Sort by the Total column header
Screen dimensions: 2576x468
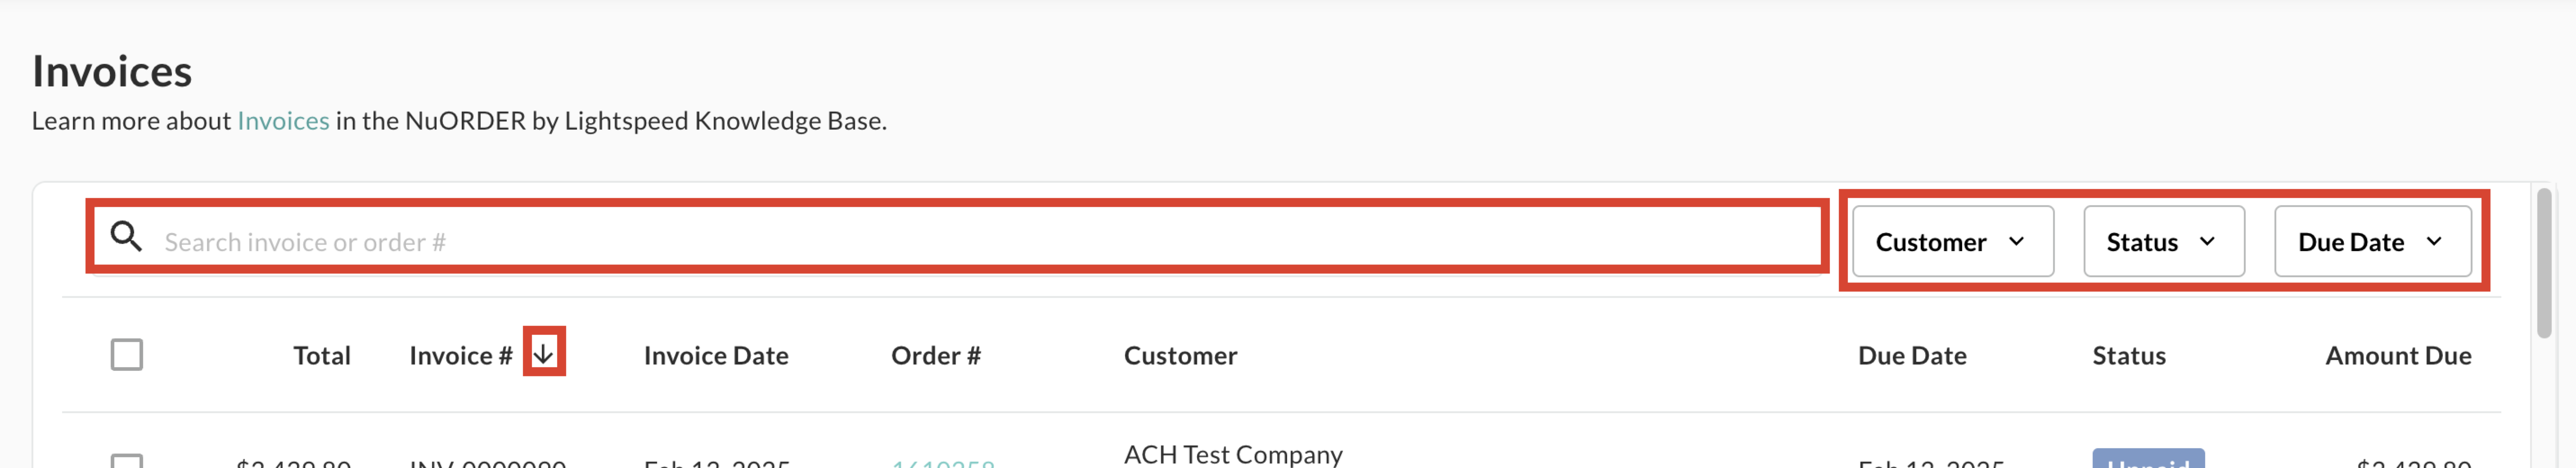pos(321,356)
